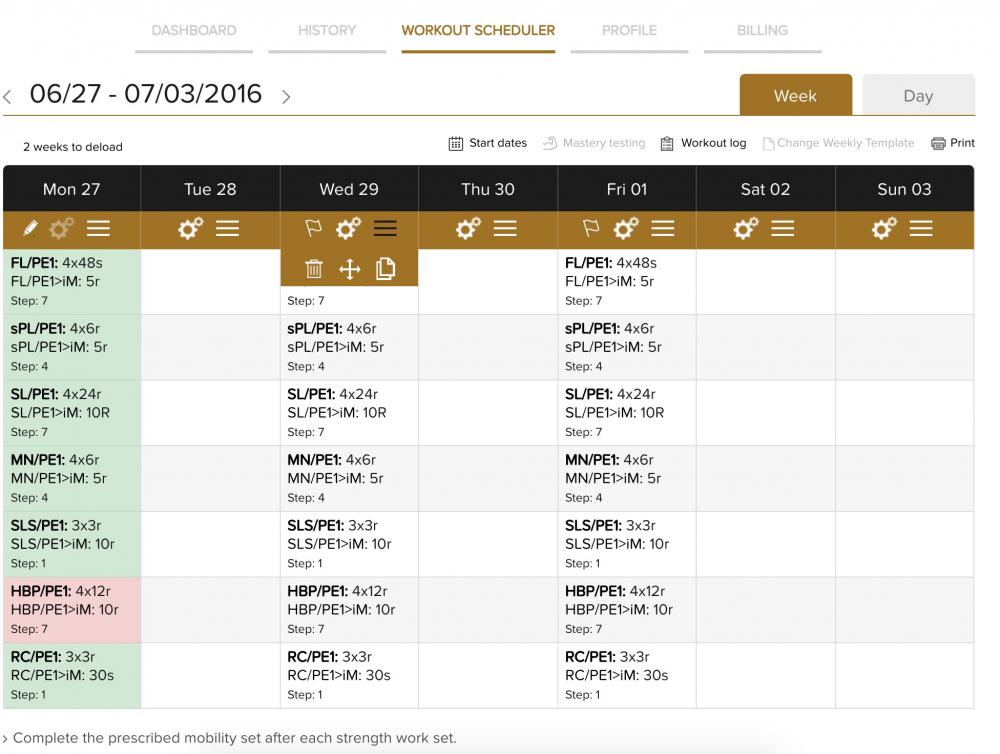Open the Billing tab

tap(763, 31)
